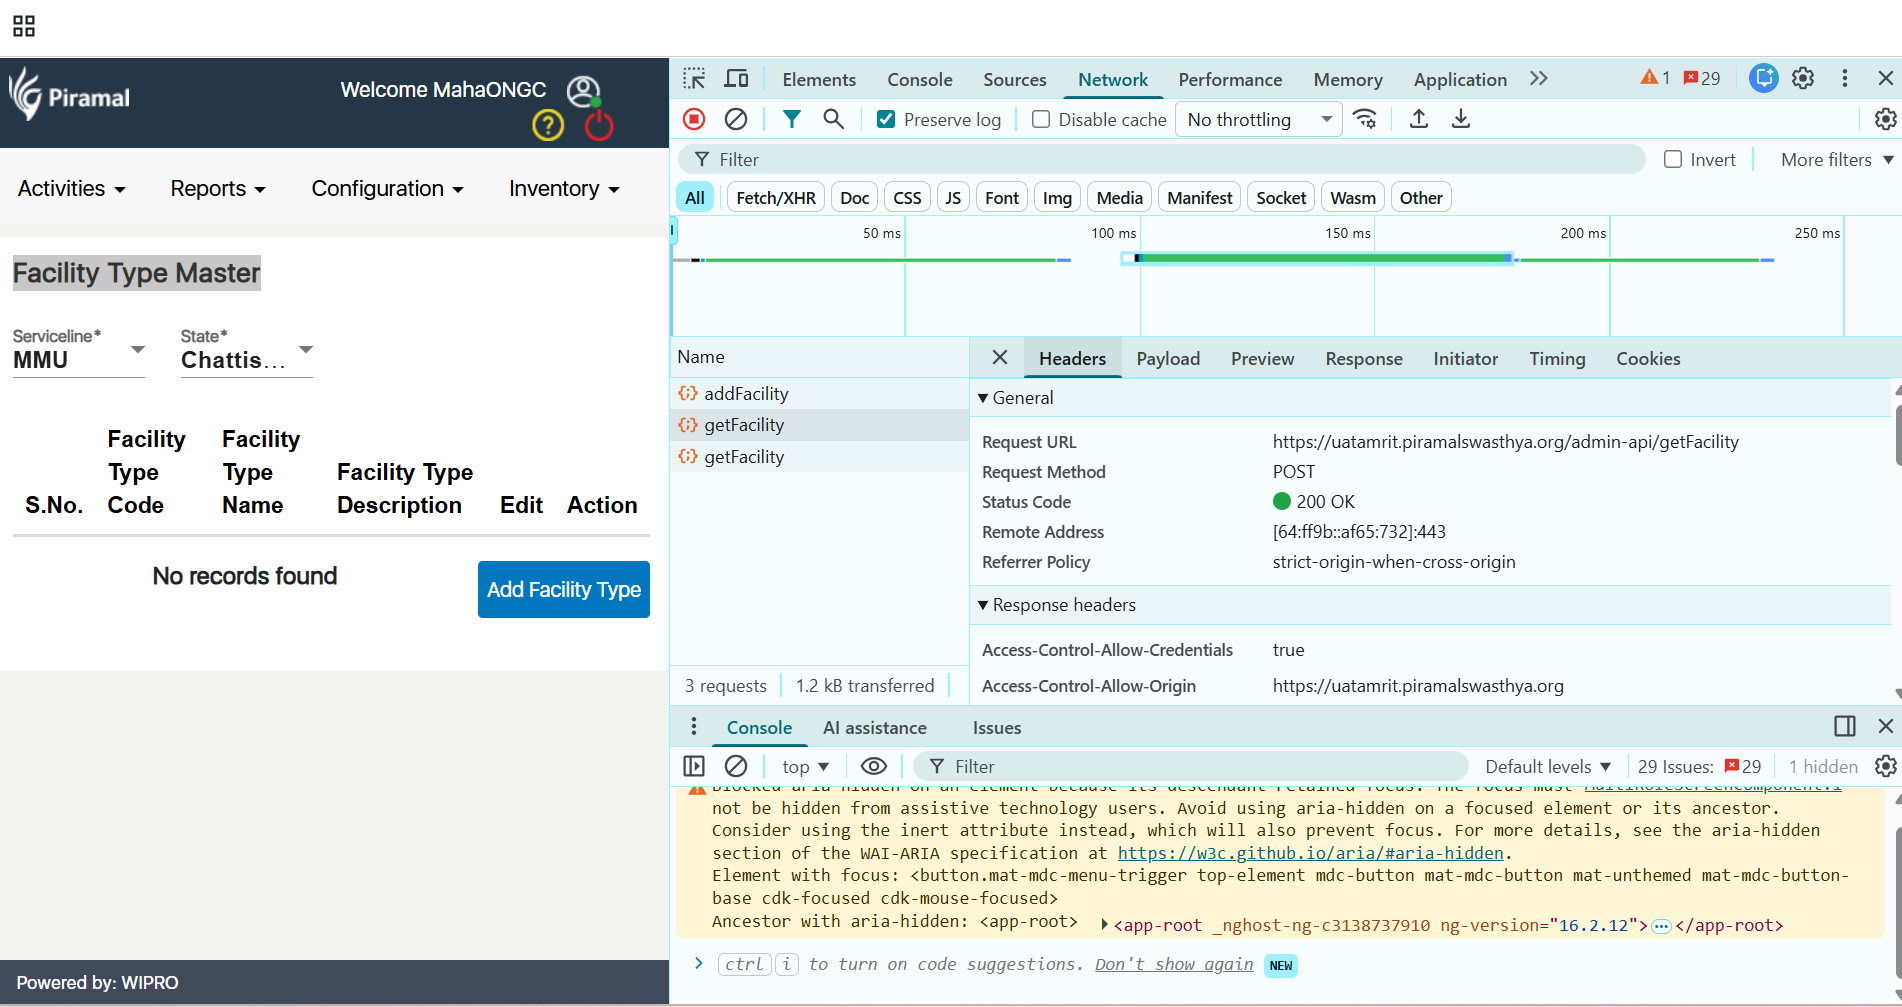Toggle device toolbar emulation icon

click(737, 79)
